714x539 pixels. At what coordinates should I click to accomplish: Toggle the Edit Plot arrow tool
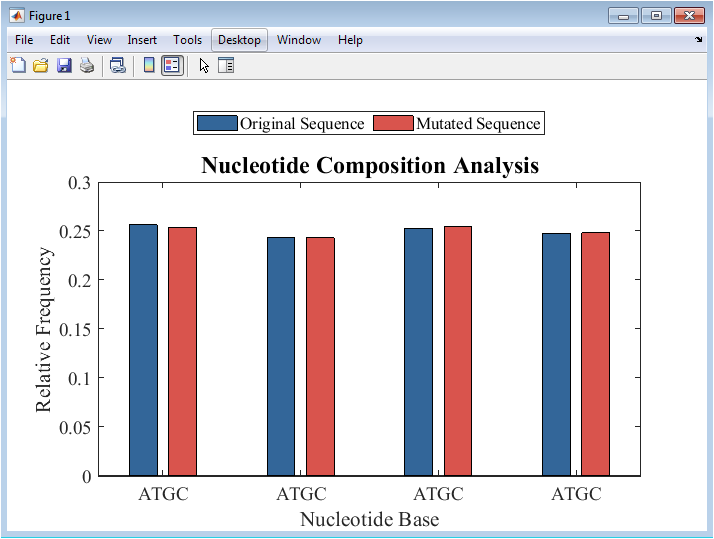204,66
